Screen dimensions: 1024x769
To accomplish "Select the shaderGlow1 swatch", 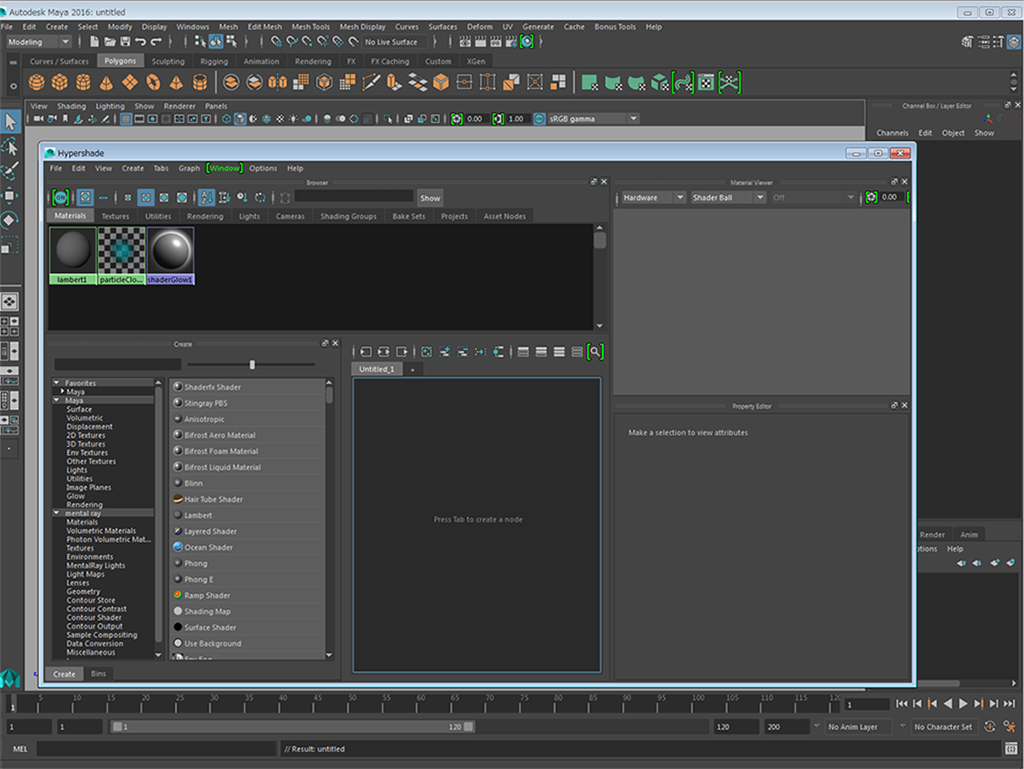I will click(x=170, y=255).
